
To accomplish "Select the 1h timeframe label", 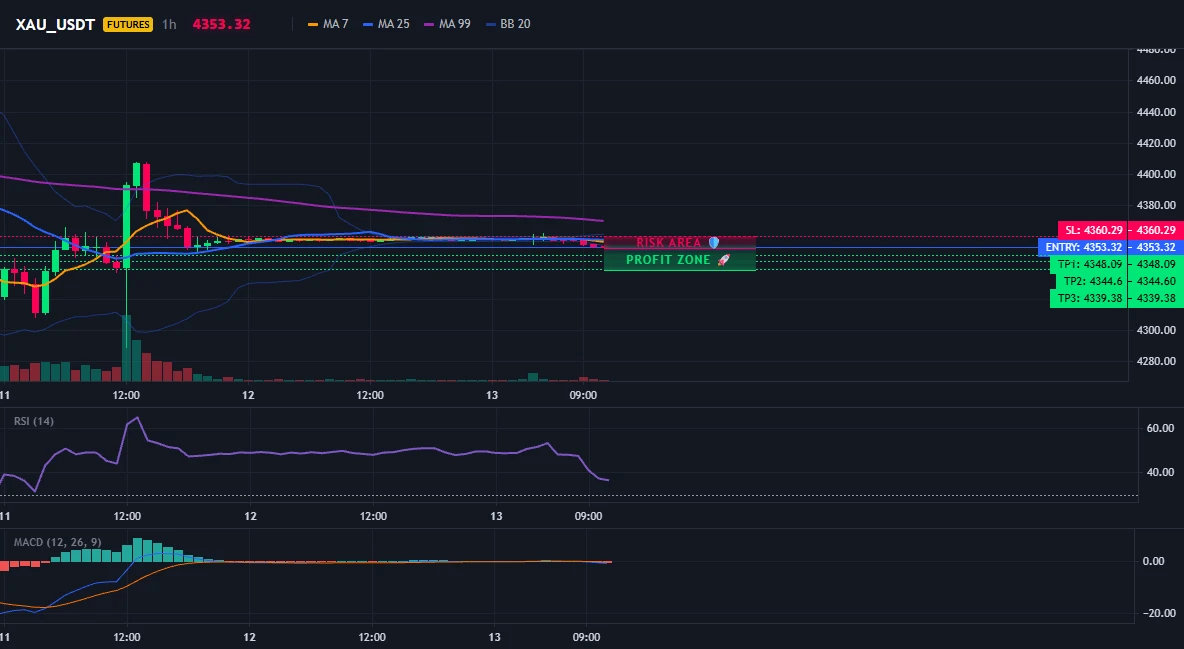I will pyautogui.click(x=169, y=24).
